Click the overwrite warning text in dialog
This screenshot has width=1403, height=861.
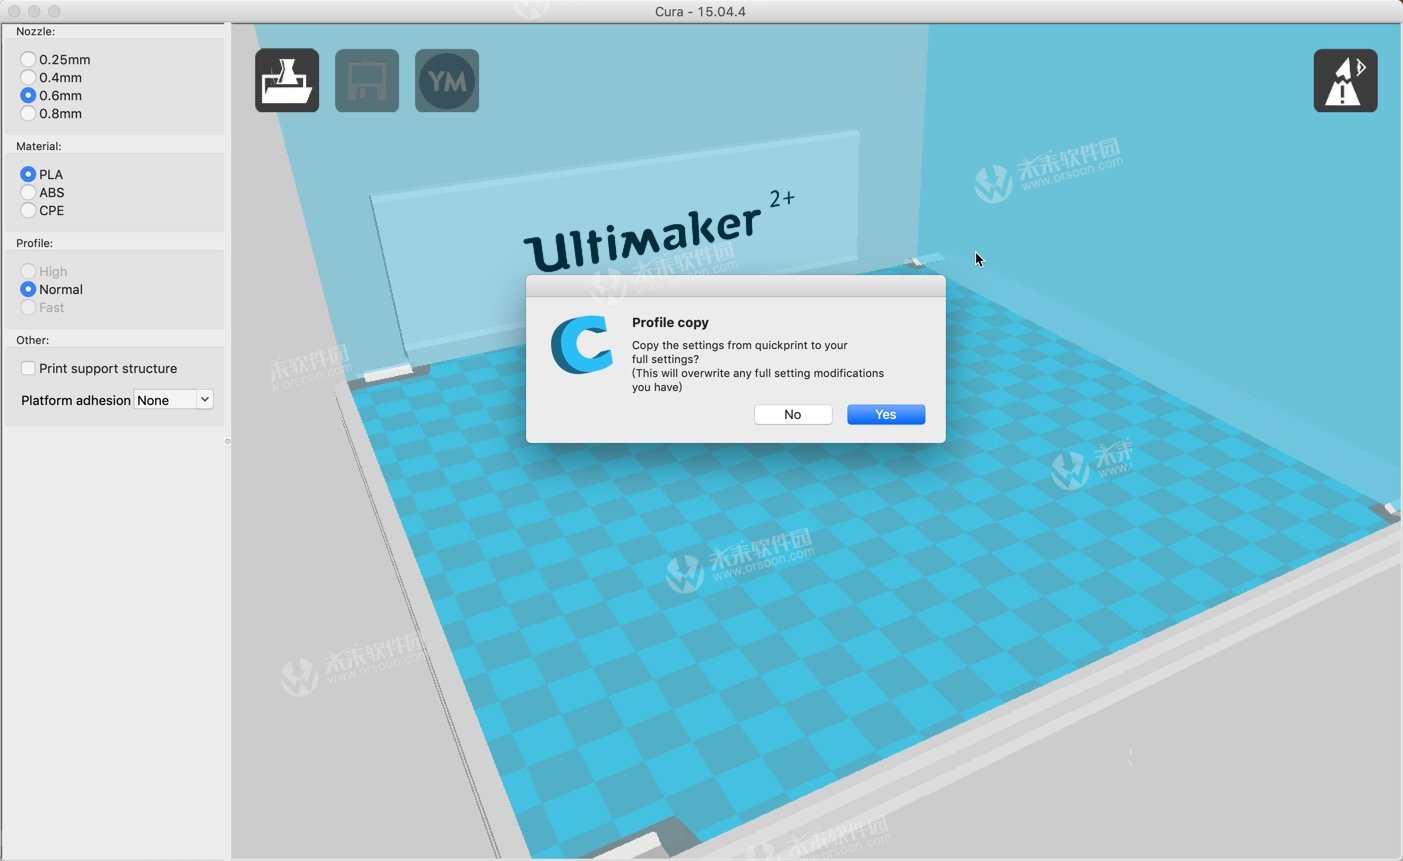758,380
